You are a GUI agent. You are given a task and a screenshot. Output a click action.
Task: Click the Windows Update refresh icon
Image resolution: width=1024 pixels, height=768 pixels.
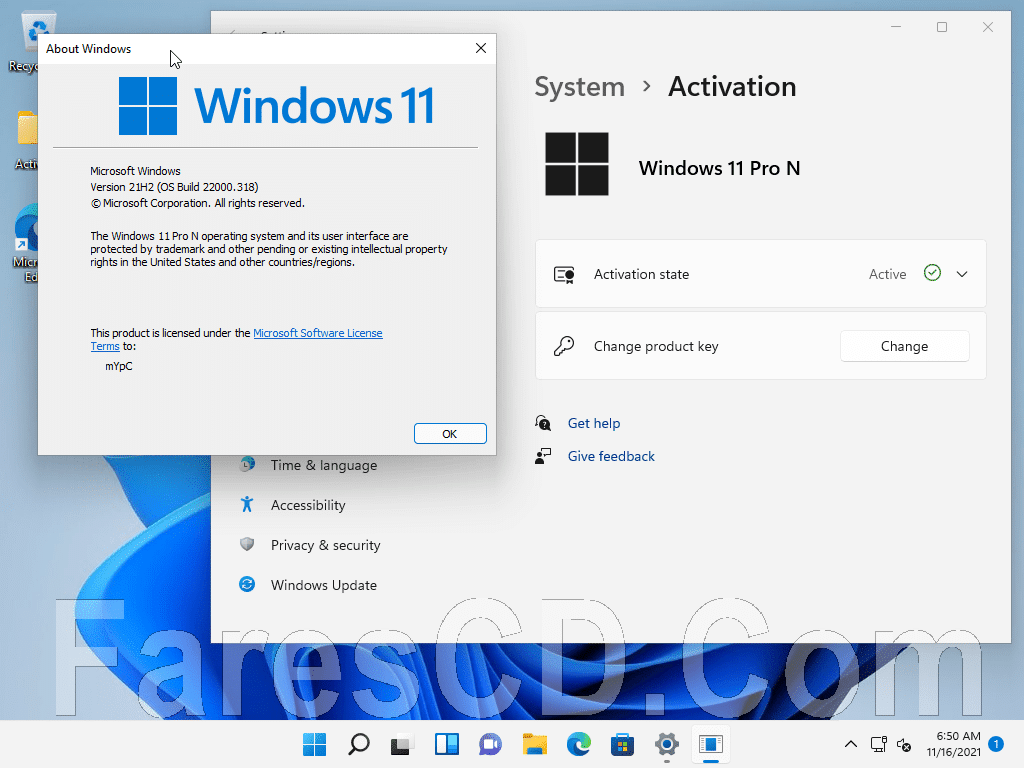click(x=247, y=584)
